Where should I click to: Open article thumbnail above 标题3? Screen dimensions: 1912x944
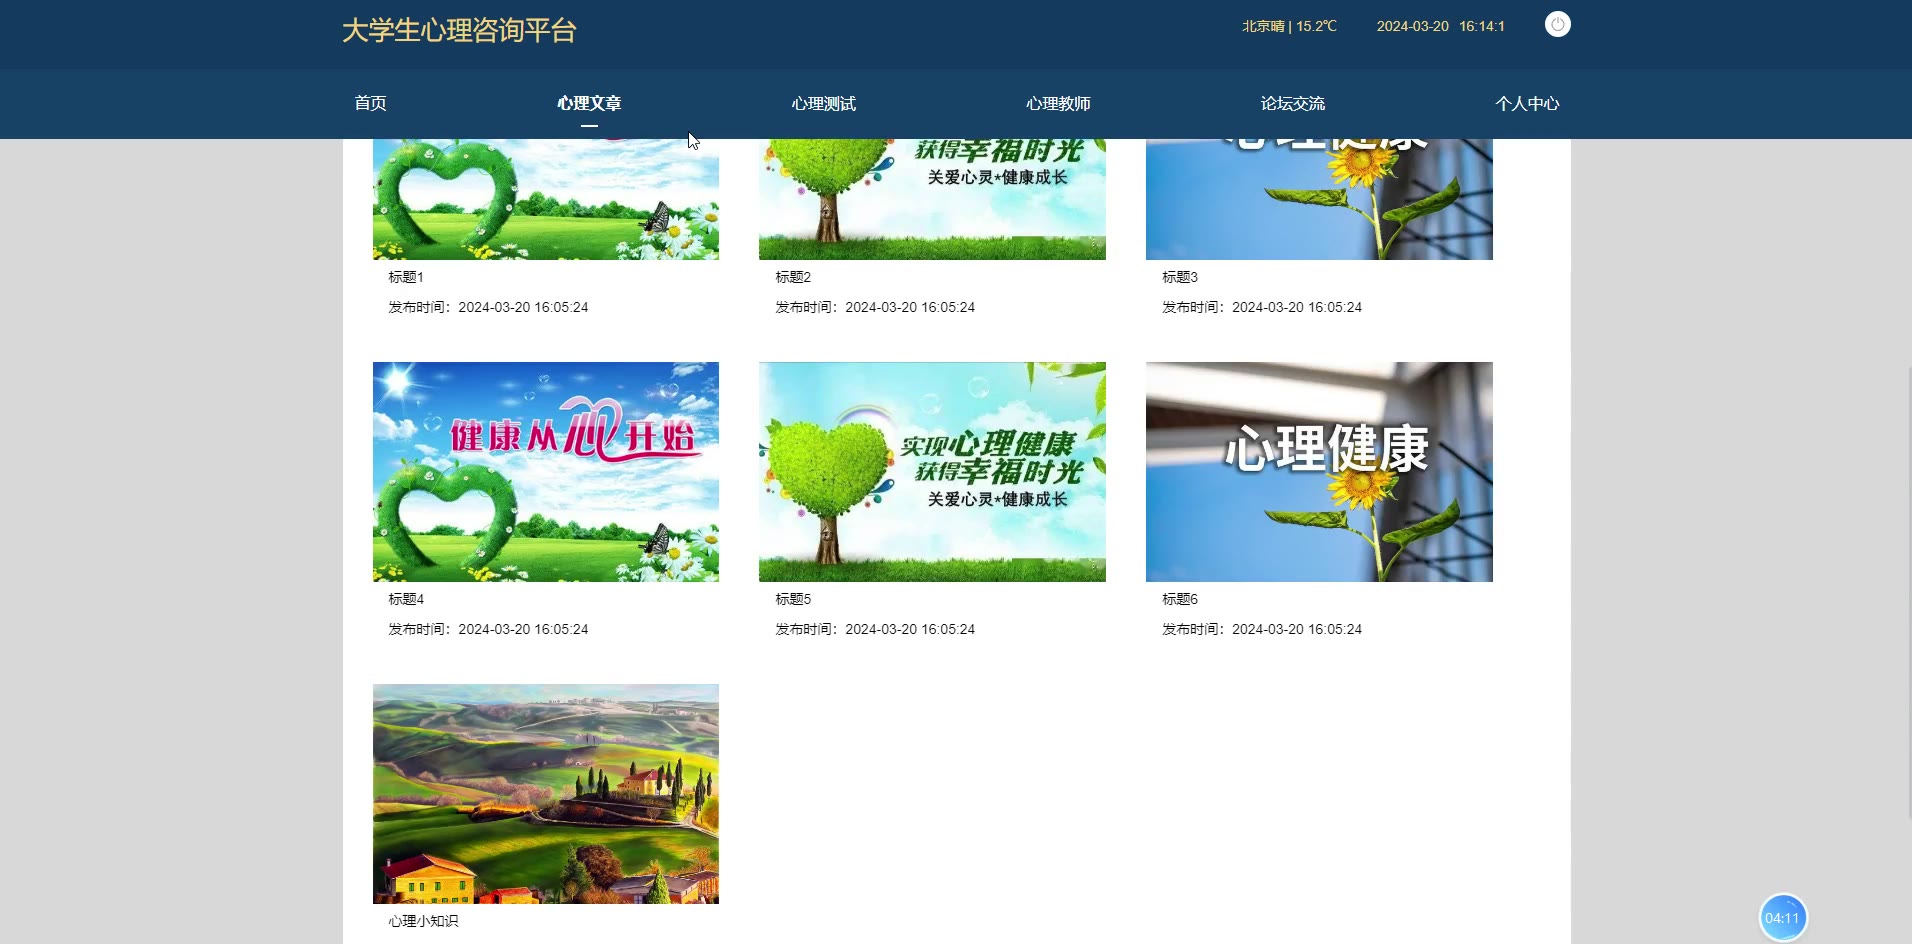click(x=1319, y=199)
